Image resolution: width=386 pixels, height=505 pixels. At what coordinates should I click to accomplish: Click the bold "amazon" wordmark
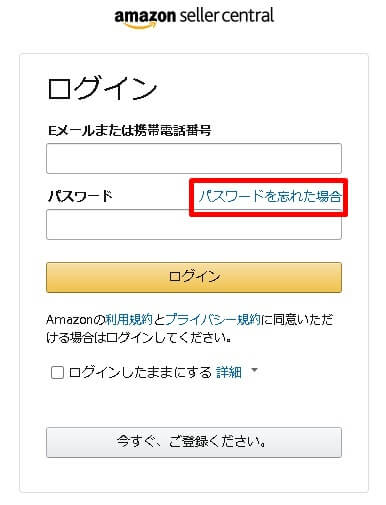tap(145, 16)
